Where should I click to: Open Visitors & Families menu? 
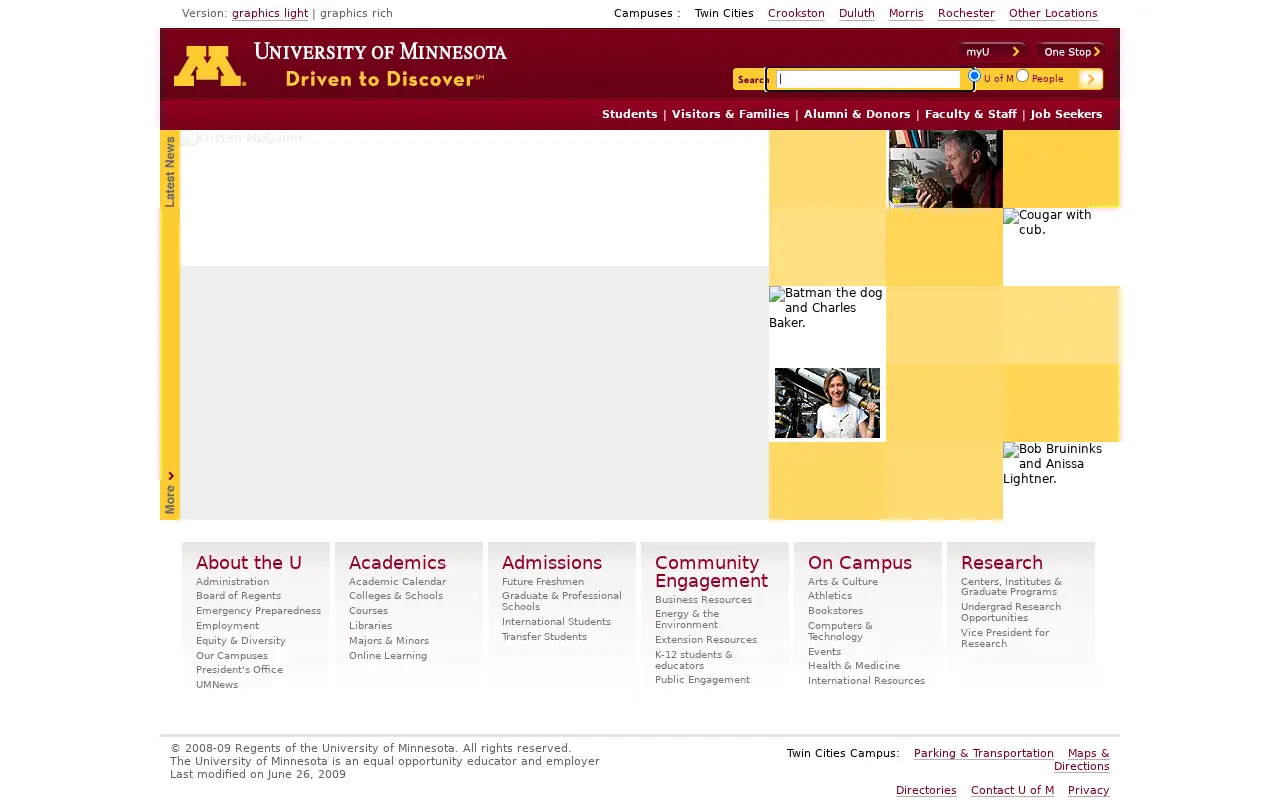click(x=731, y=114)
